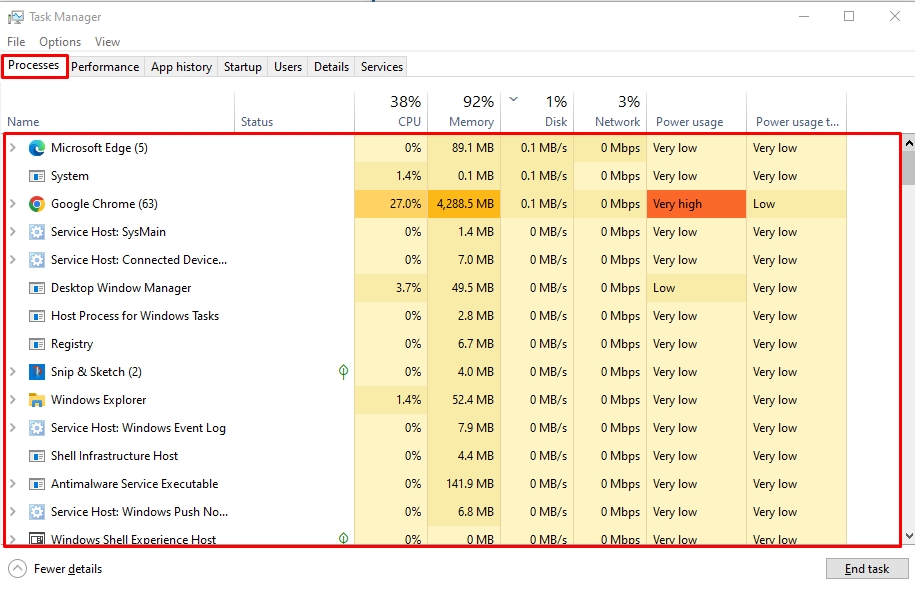Viewport: 915px width, 590px height.
Task: Select the 27.0% CPU cell for Chrome
Action: pos(392,204)
